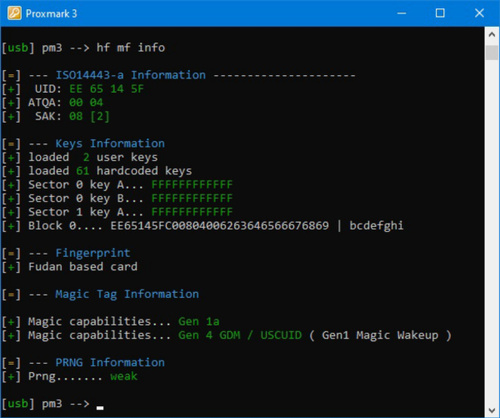Click the blinking cursor at bottom prompt
Screen dimensions: 500x418
pyautogui.click(x=100, y=408)
